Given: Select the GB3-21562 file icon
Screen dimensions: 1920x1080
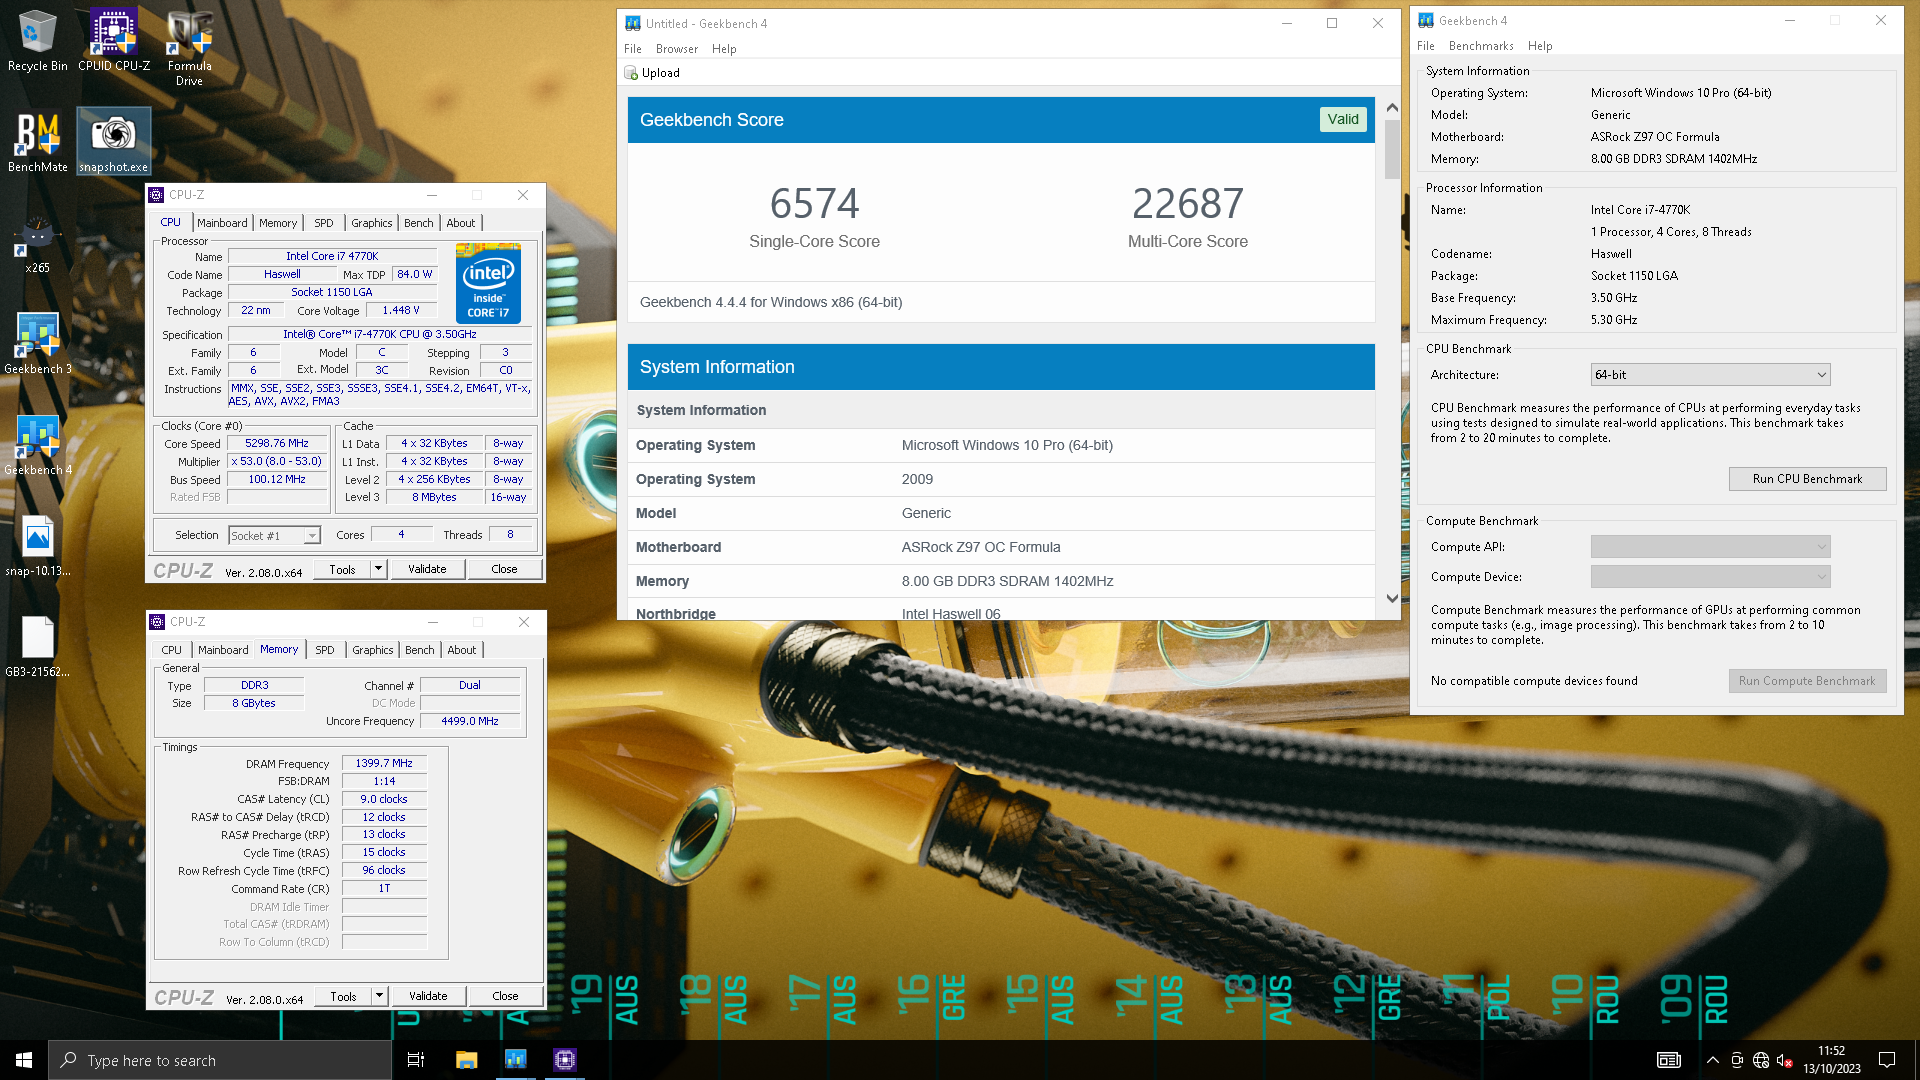Looking at the screenshot, I should click(37, 647).
